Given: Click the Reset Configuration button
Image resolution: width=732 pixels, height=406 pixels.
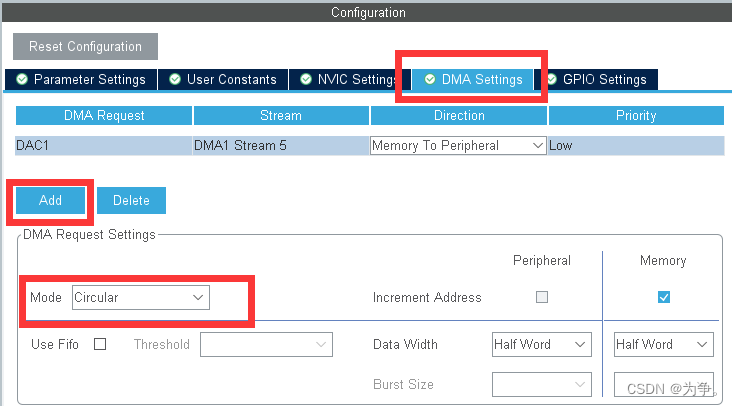Looking at the screenshot, I should pyautogui.click(x=85, y=46).
